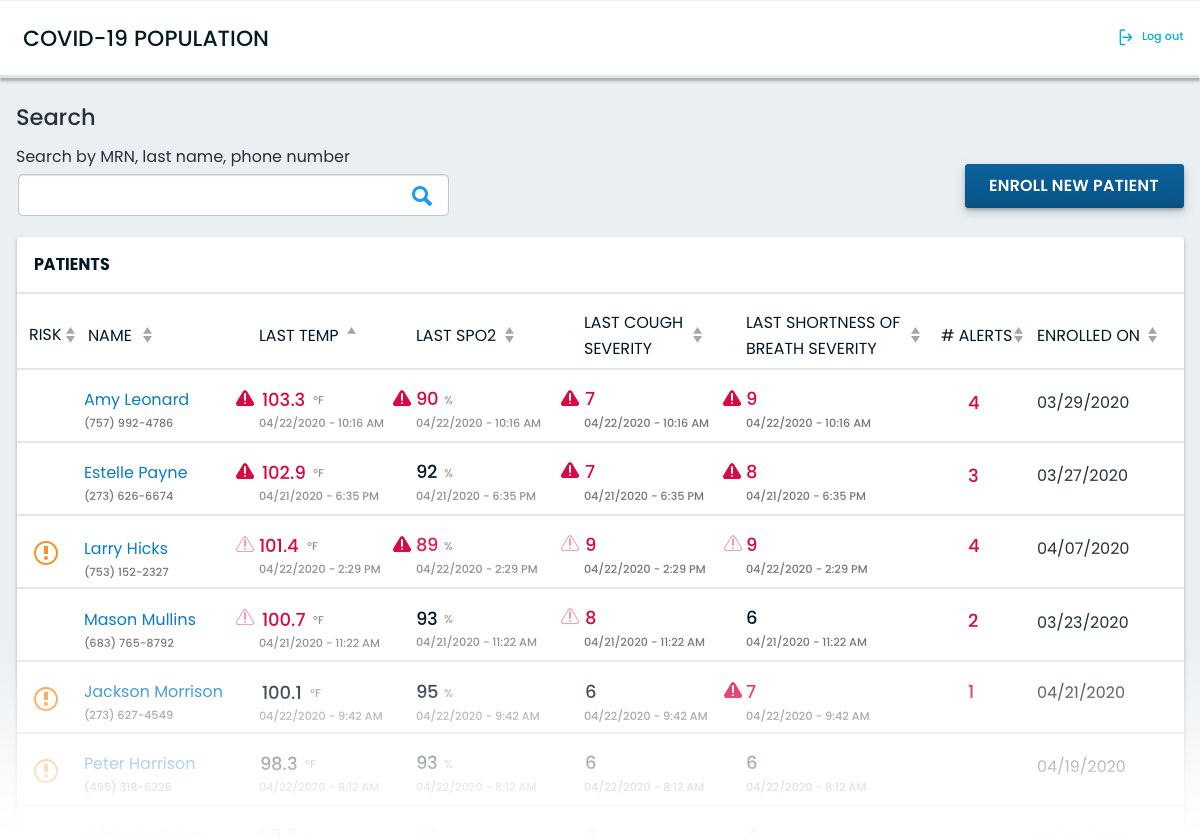Click Amy Leonard's temperature alert icon

[x=245, y=399]
